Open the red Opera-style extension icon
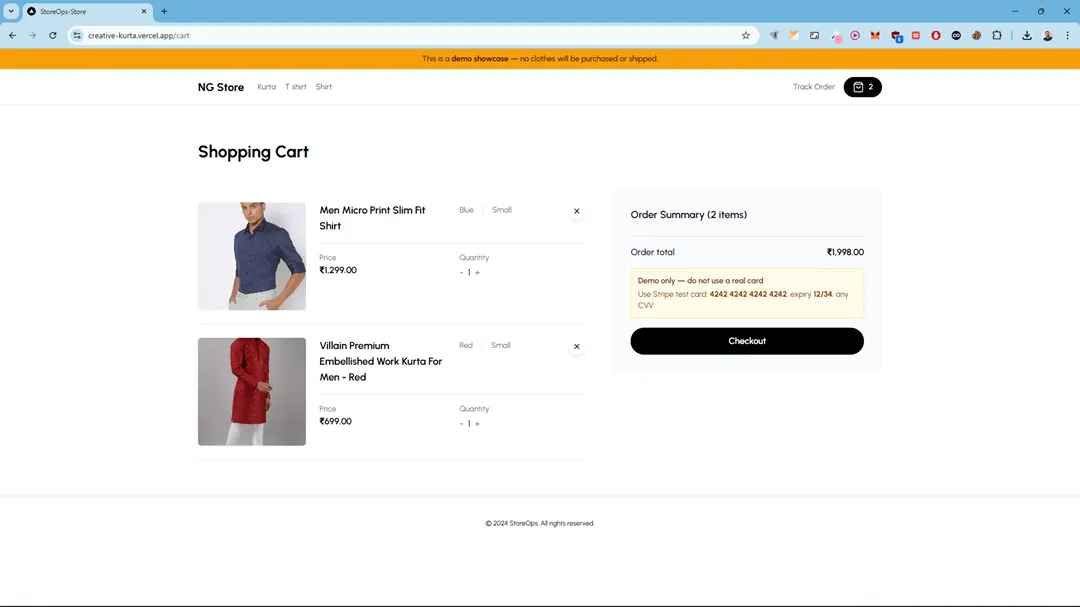 (935, 35)
